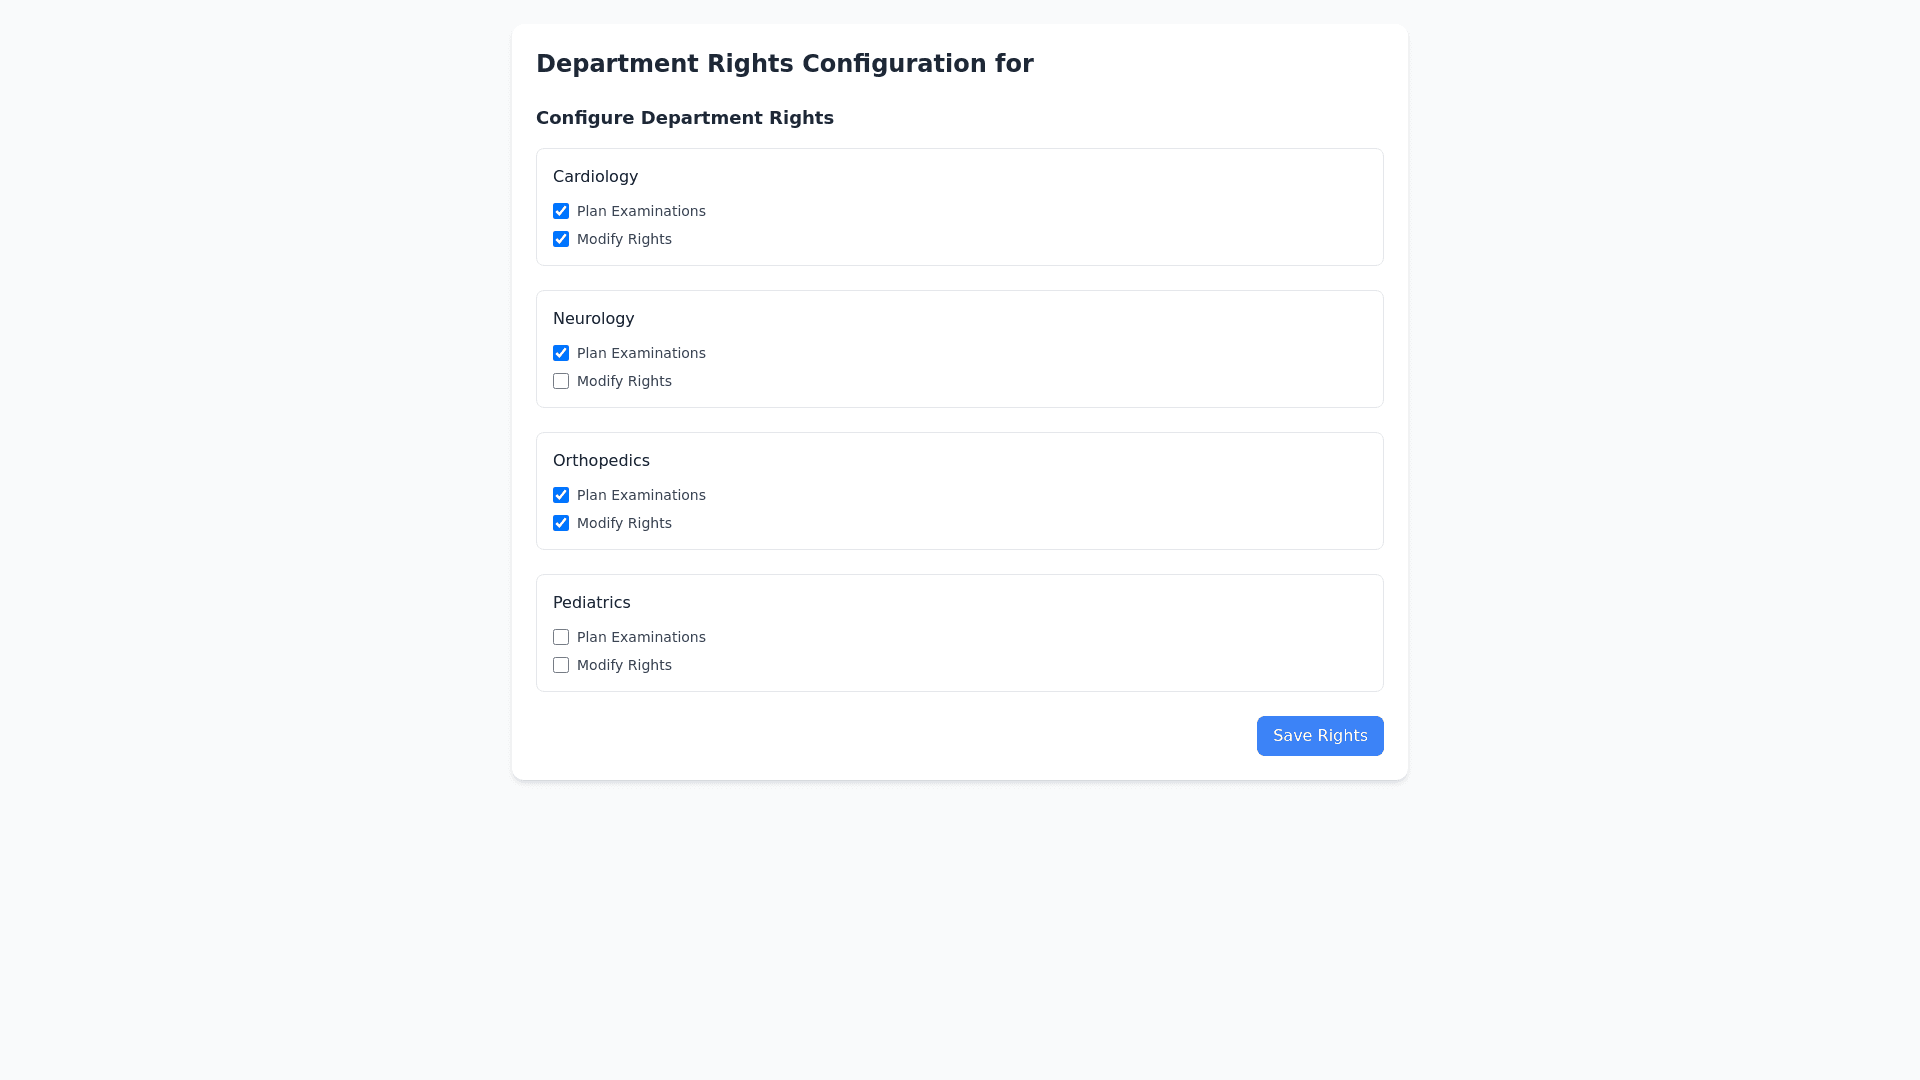Click the Save Rights button

(1320, 736)
